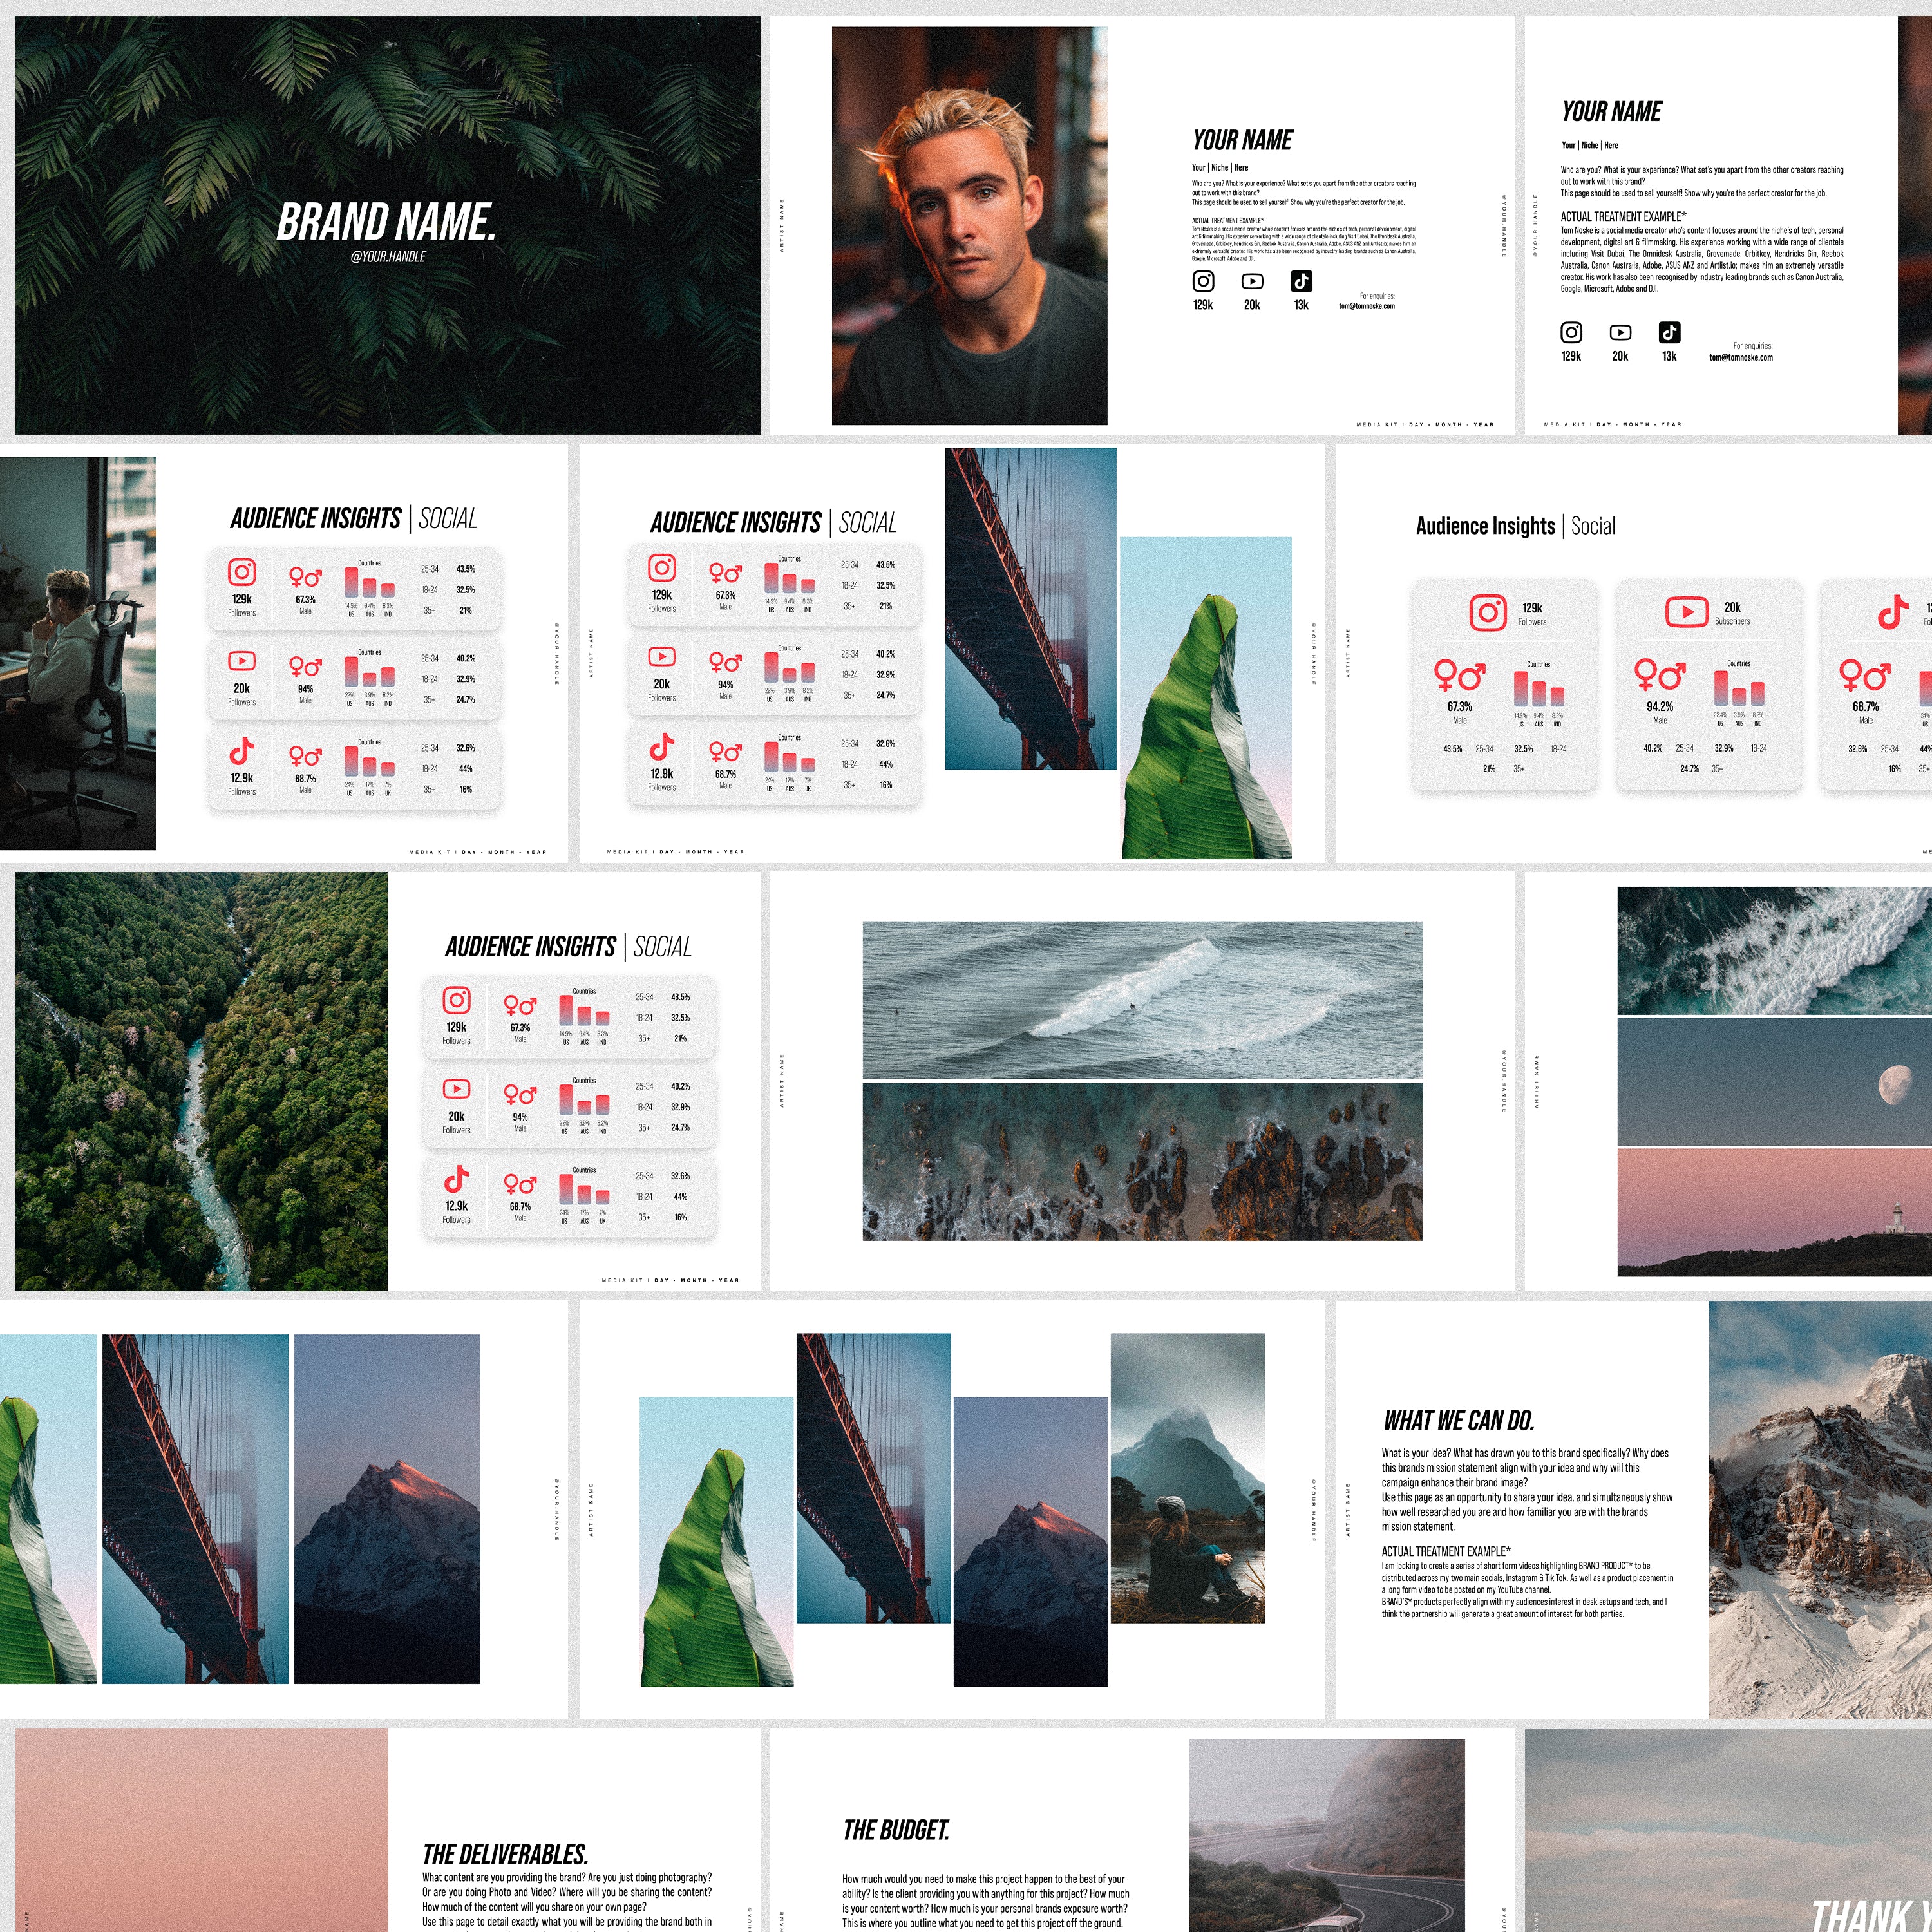
Task: Click the @YOUR.HANDLE text under BRAND NAME
Action: [388, 257]
